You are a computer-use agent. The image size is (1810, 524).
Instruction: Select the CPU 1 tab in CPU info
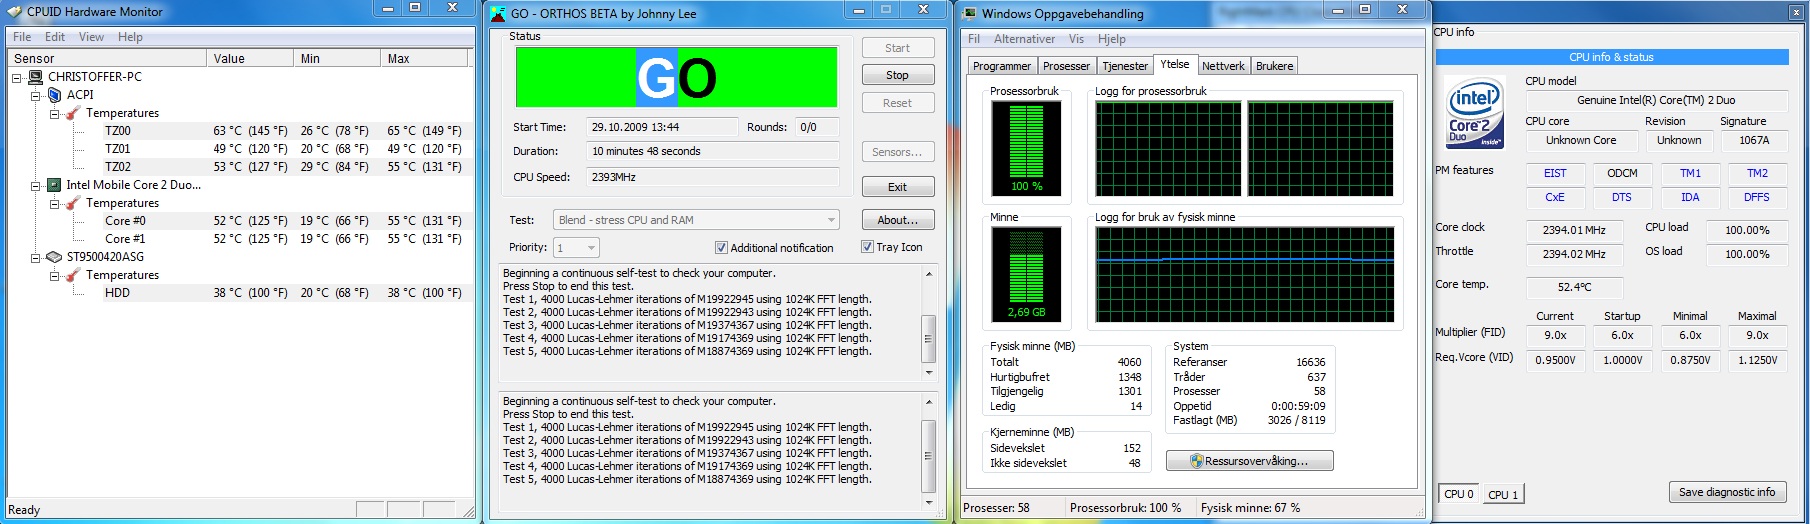1502,495
